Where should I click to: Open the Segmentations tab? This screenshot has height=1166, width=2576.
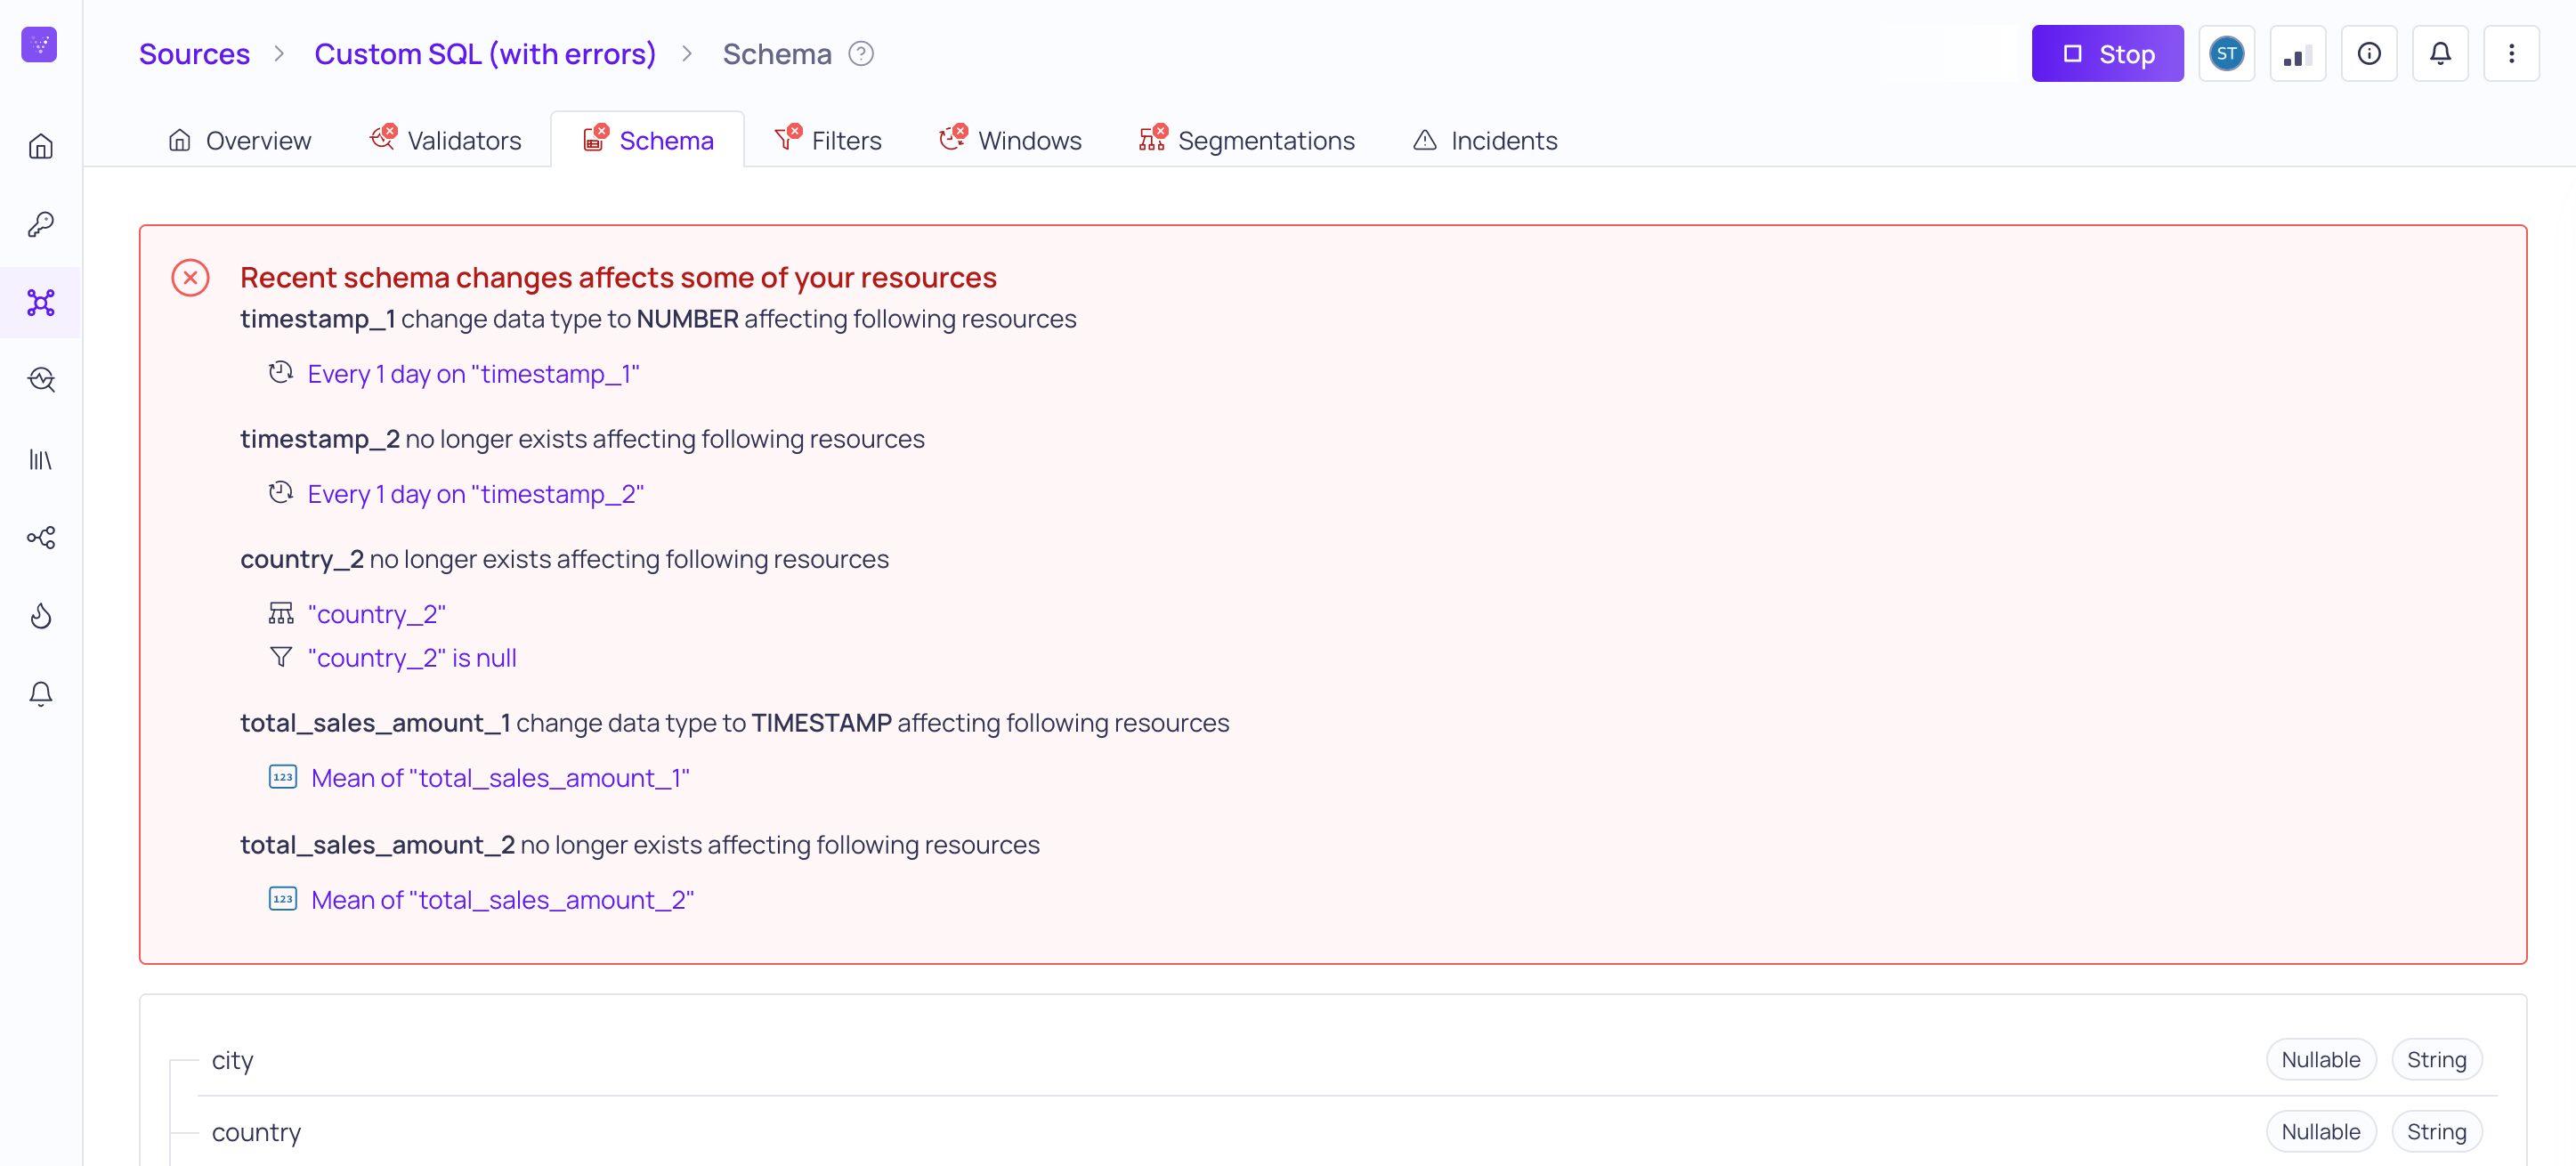pos(1247,140)
